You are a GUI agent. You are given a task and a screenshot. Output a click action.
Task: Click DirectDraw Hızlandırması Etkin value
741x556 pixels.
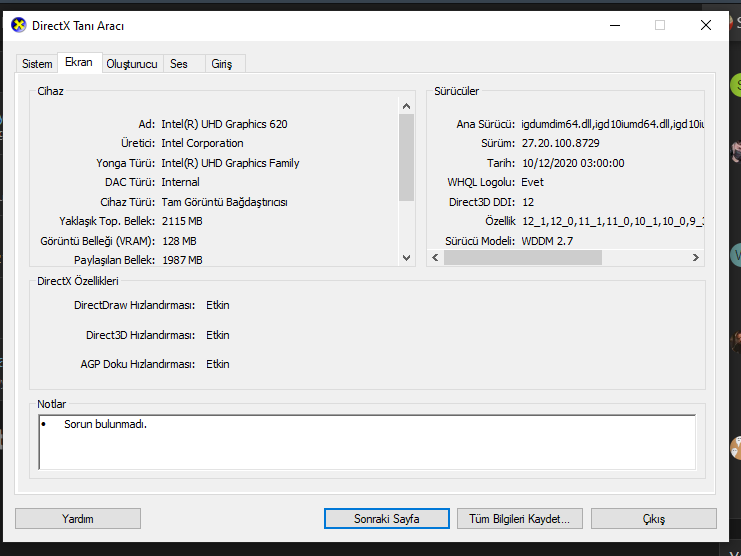coord(218,305)
